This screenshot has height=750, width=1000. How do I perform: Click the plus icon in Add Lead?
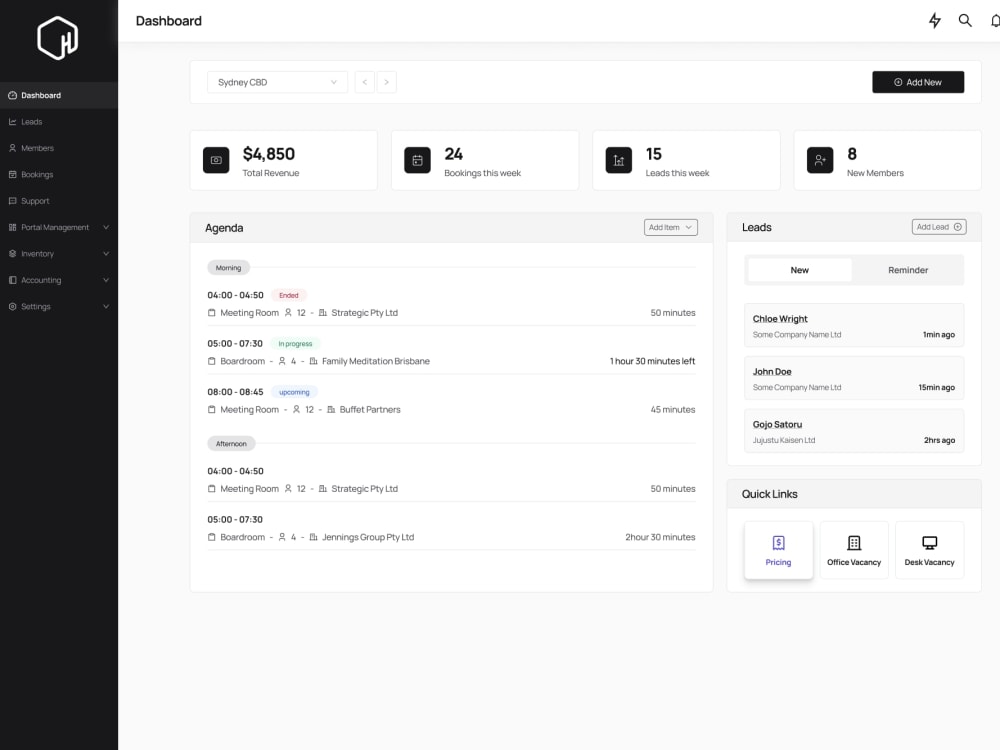pyautogui.click(x=957, y=227)
